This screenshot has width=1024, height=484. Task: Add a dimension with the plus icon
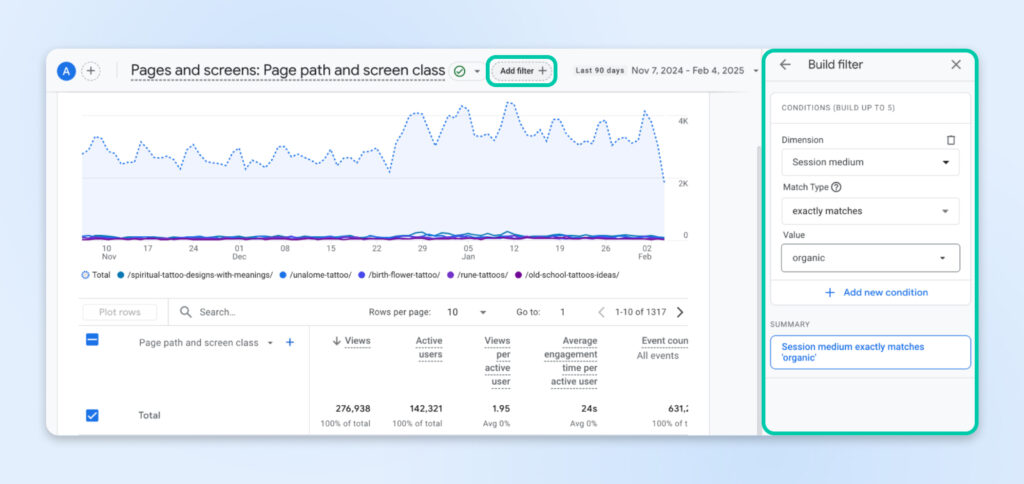[290, 342]
